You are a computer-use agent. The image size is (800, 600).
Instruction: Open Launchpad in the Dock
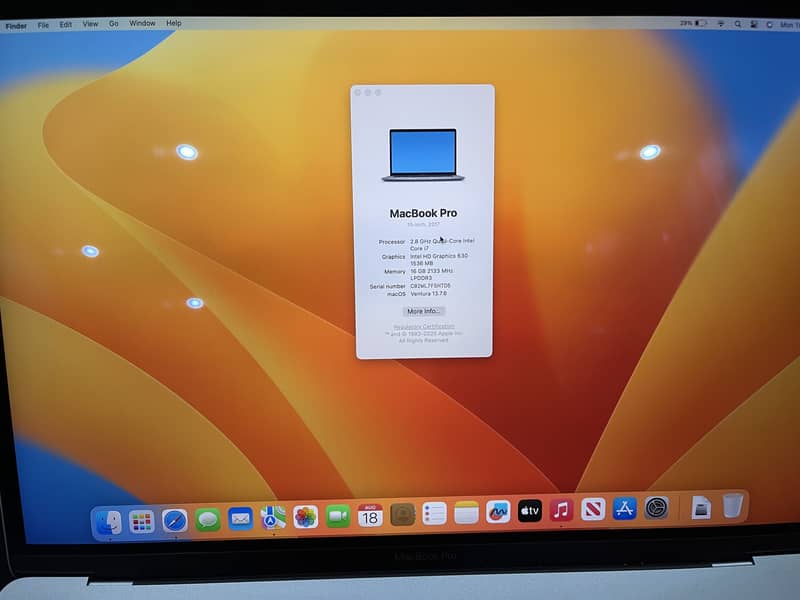pos(141,521)
